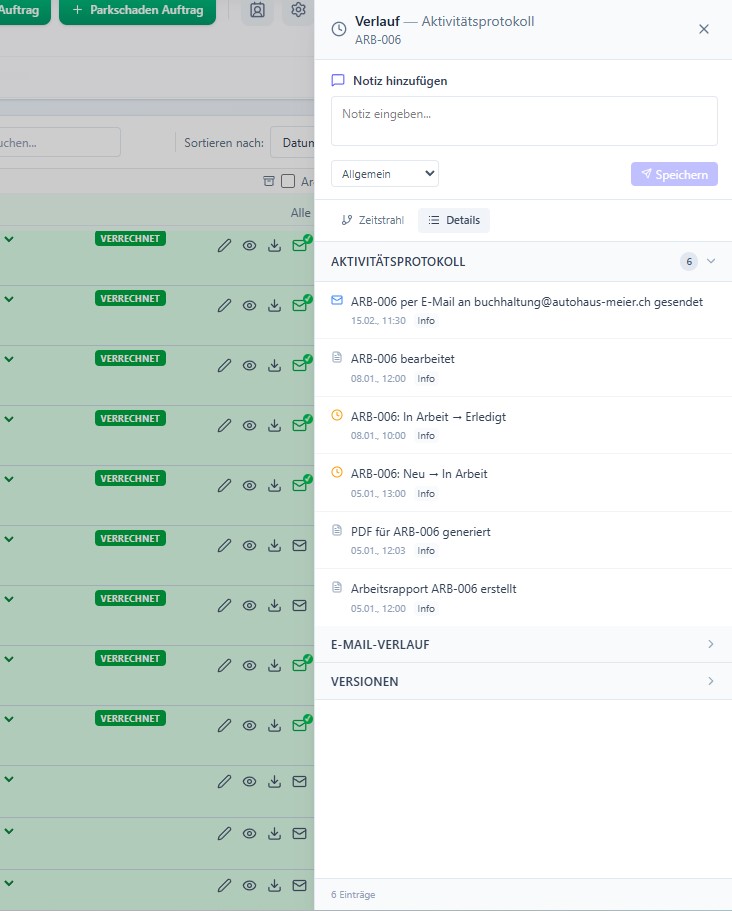The image size is (732, 911).
Task: Open the Allgemein category dropdown
Action: 385,174
